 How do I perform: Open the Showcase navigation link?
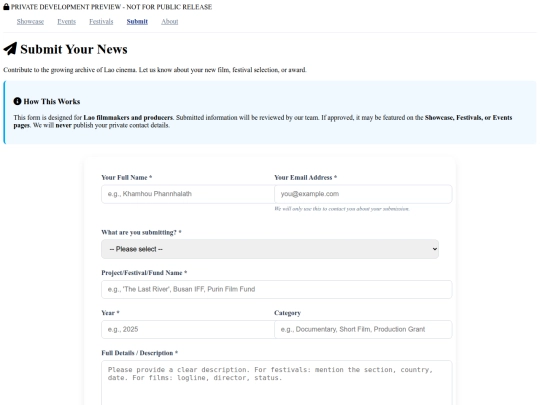(30, 21)
